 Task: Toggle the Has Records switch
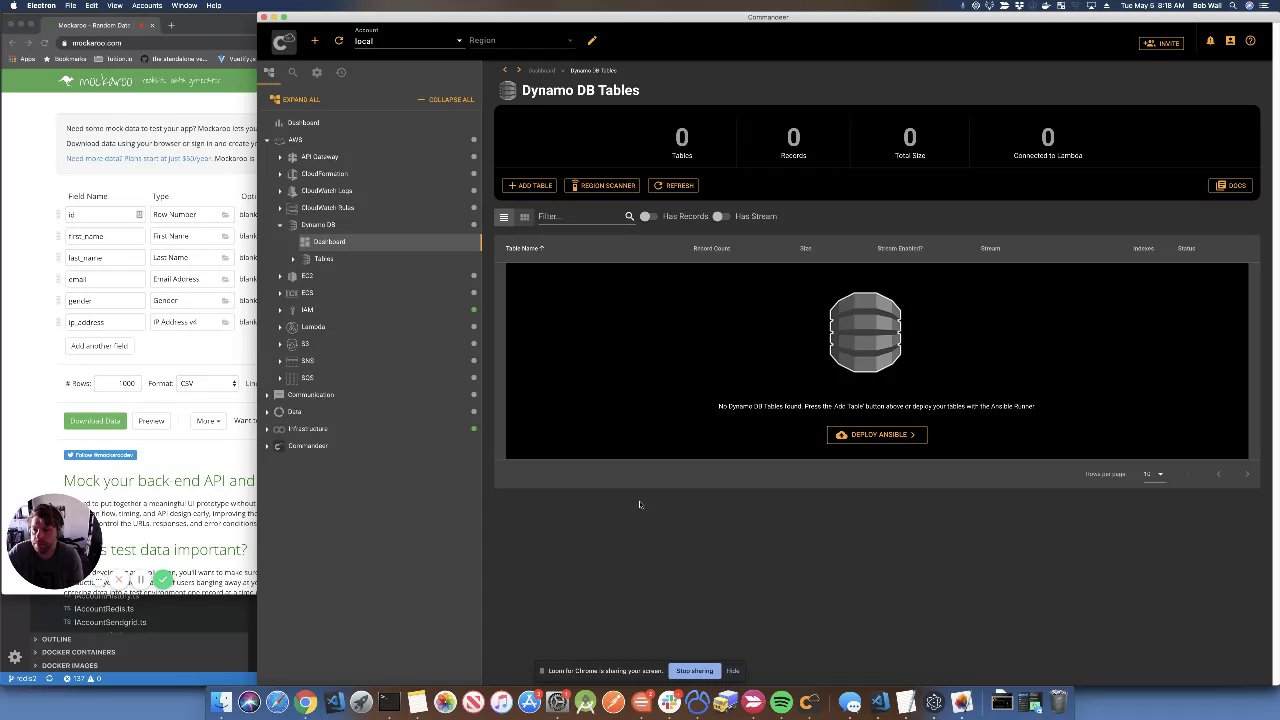(648, 216)
